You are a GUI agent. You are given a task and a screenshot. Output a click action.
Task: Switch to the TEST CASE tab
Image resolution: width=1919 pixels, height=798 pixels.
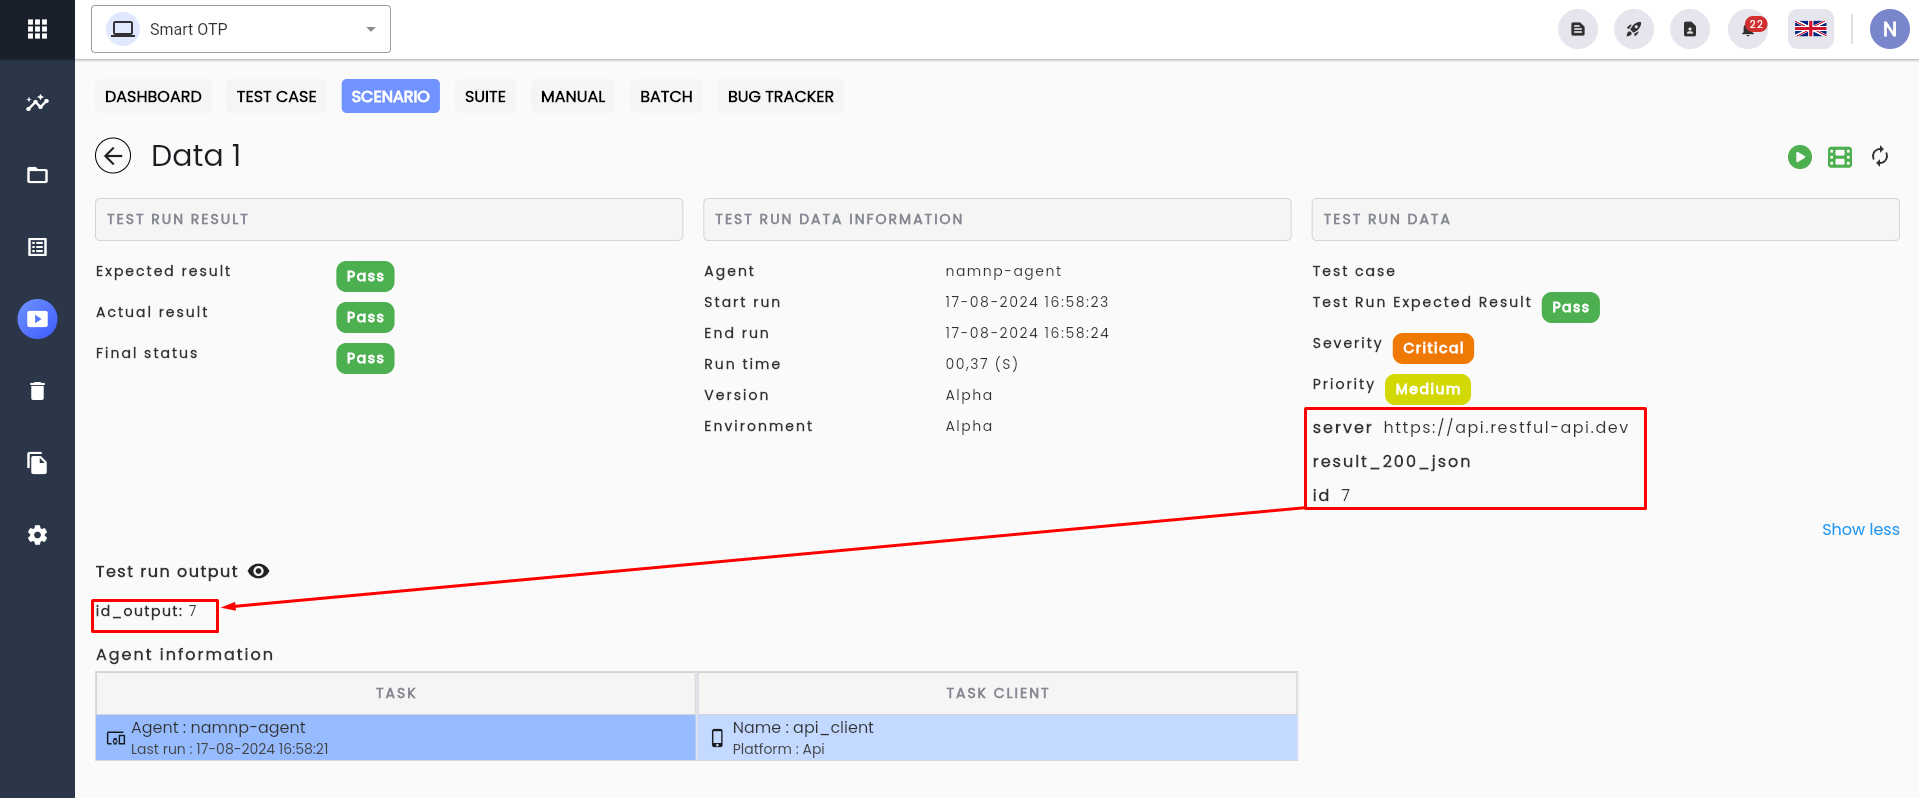276,96
